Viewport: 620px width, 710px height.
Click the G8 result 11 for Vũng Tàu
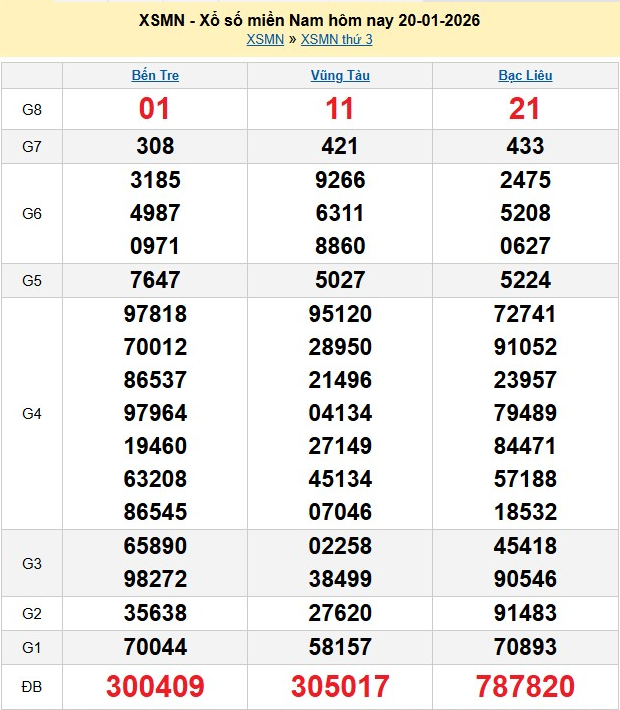(340, 109)
